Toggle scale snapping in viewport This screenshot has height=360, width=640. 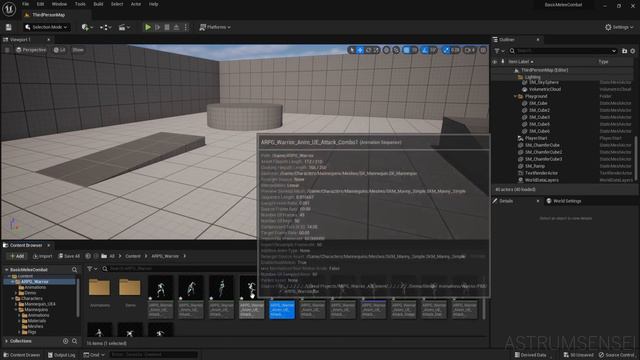(446, 50)
